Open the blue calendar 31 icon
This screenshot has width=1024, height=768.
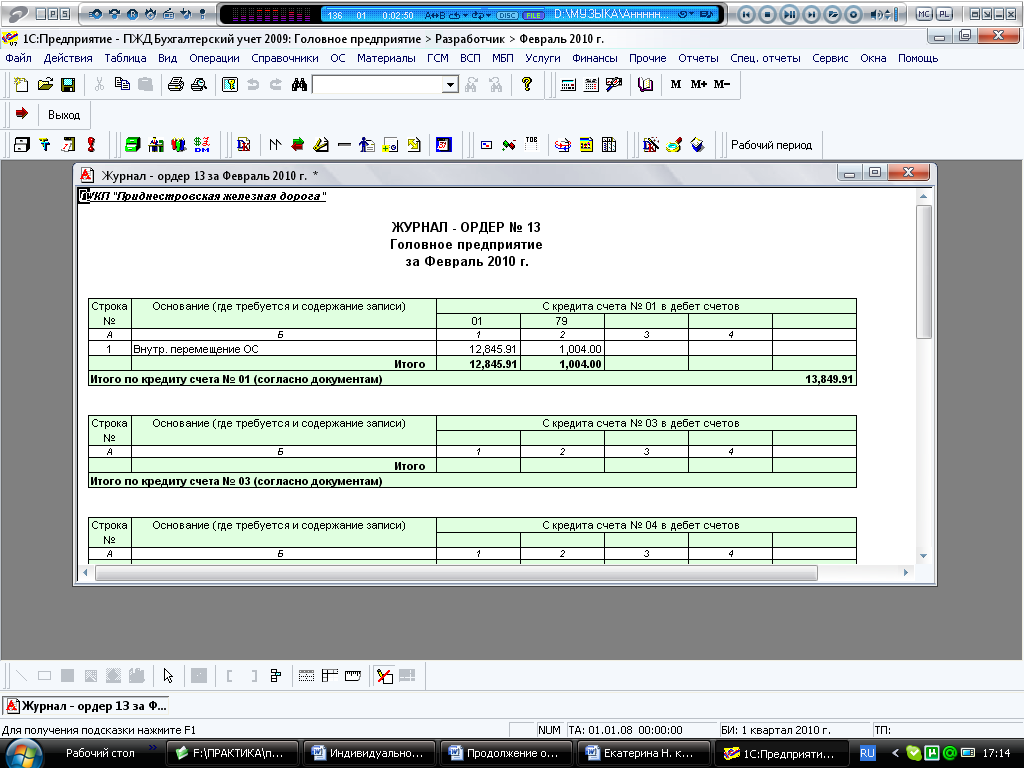(444, 145)
